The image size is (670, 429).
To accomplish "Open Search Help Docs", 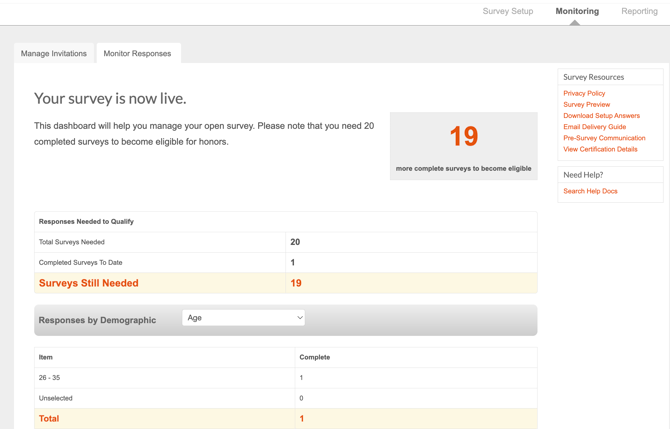I will click(x=590, y=191).
